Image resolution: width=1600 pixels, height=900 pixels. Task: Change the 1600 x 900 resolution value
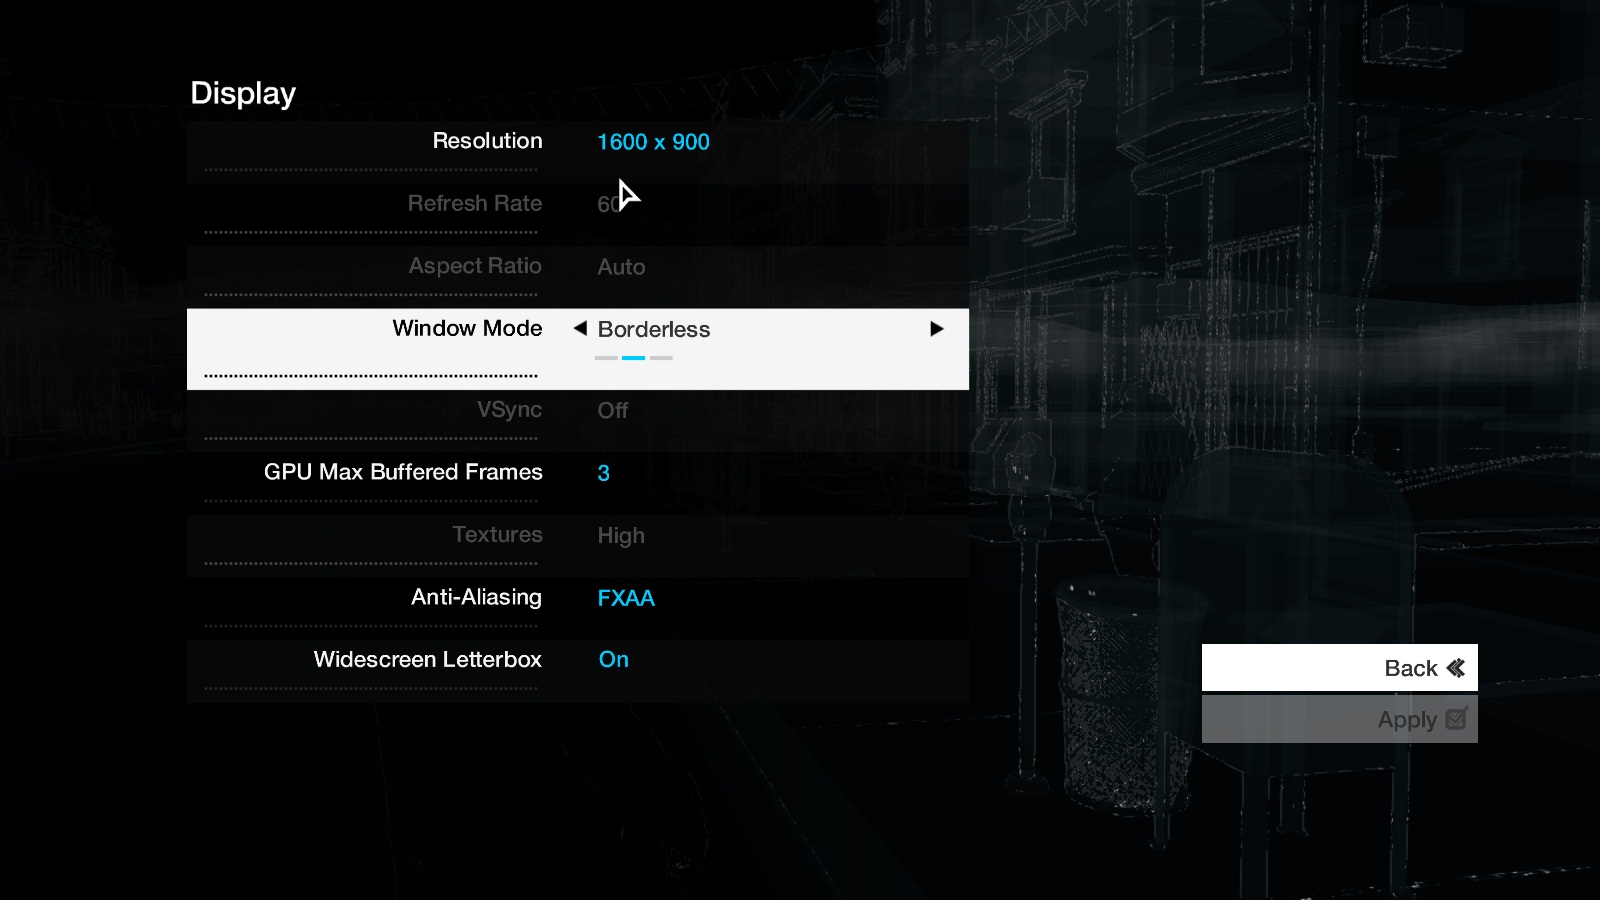pos(653,142)
